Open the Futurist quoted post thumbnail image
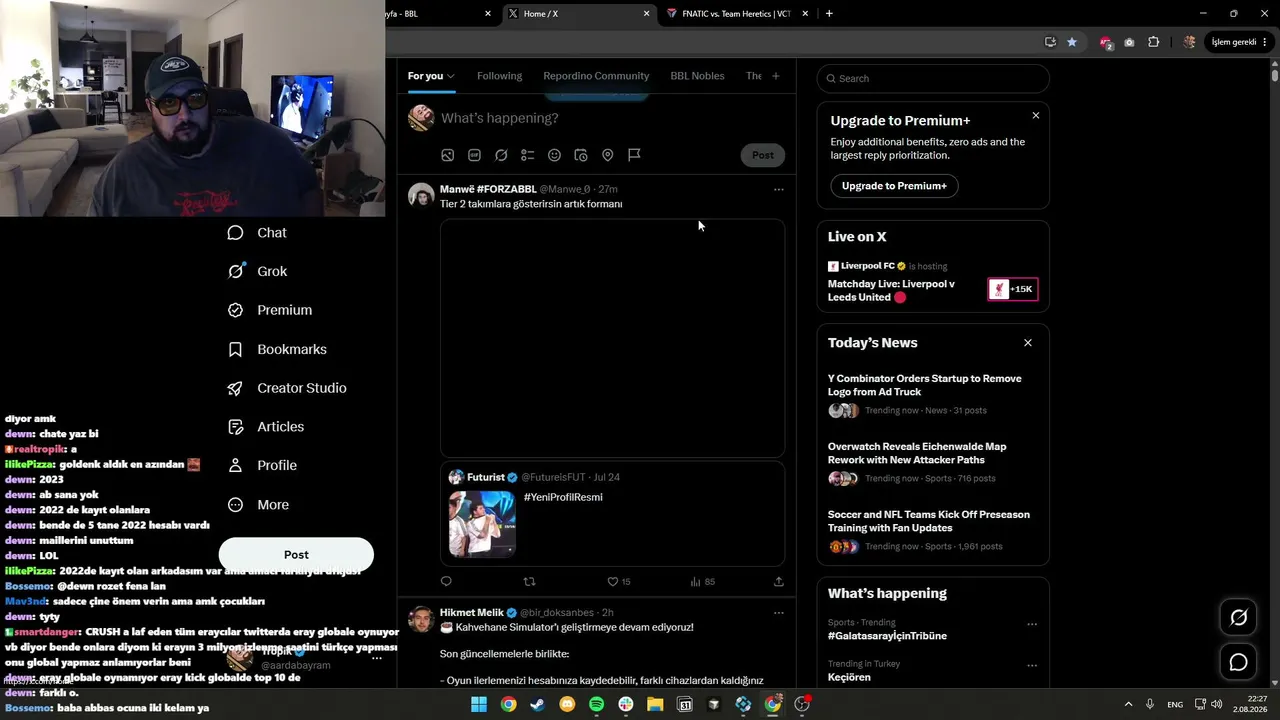This screenshot has width=1280, height=720. pos(482,524)
